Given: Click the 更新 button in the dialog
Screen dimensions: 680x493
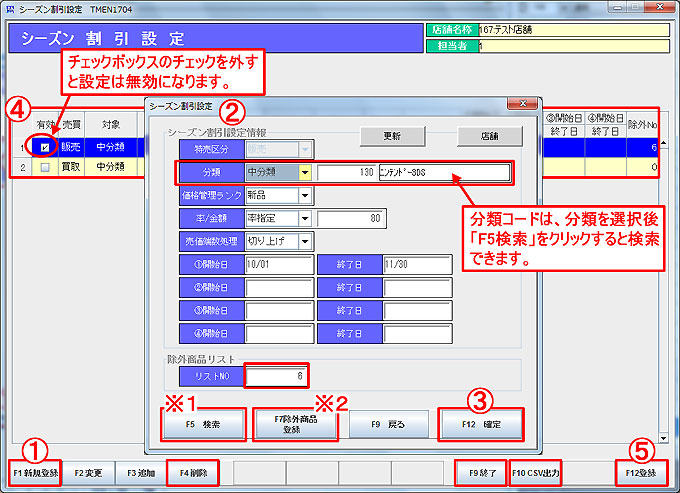Looking at the screenshot, I should point(392,136).
